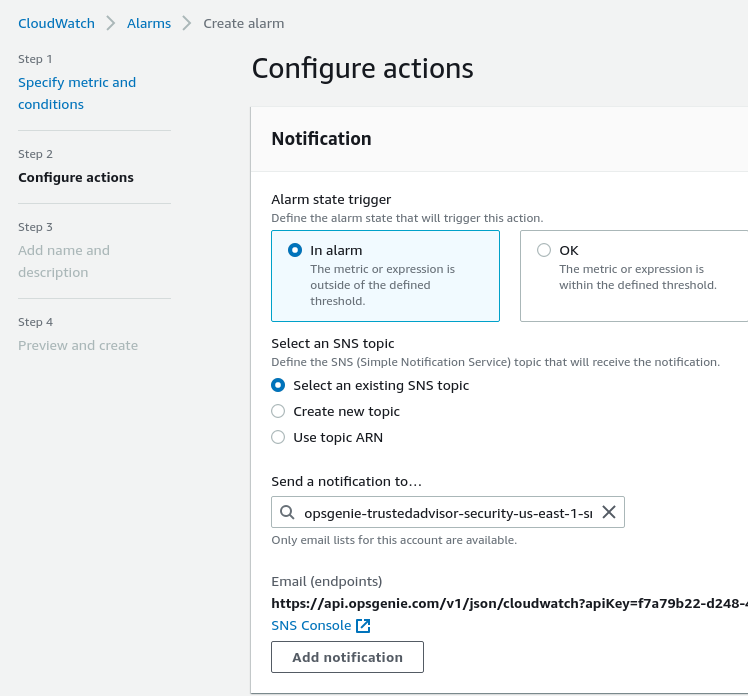Viewport: 748px width, 696px height.
Task: Click the Notification section heading
Action: [x=322, y=139]
